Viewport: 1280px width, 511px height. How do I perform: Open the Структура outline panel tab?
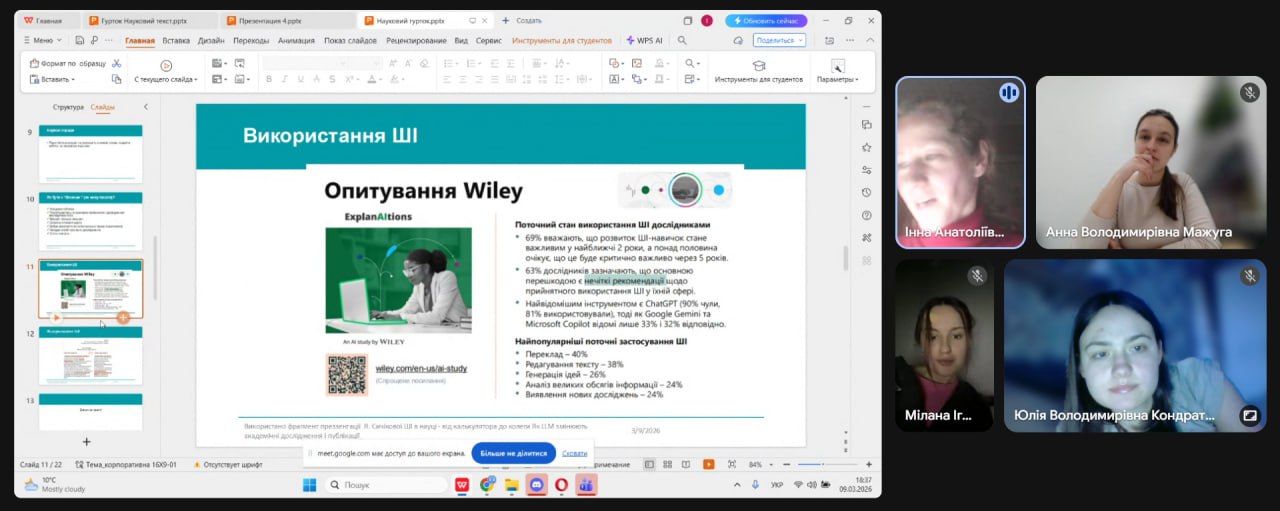pos(68,107)
